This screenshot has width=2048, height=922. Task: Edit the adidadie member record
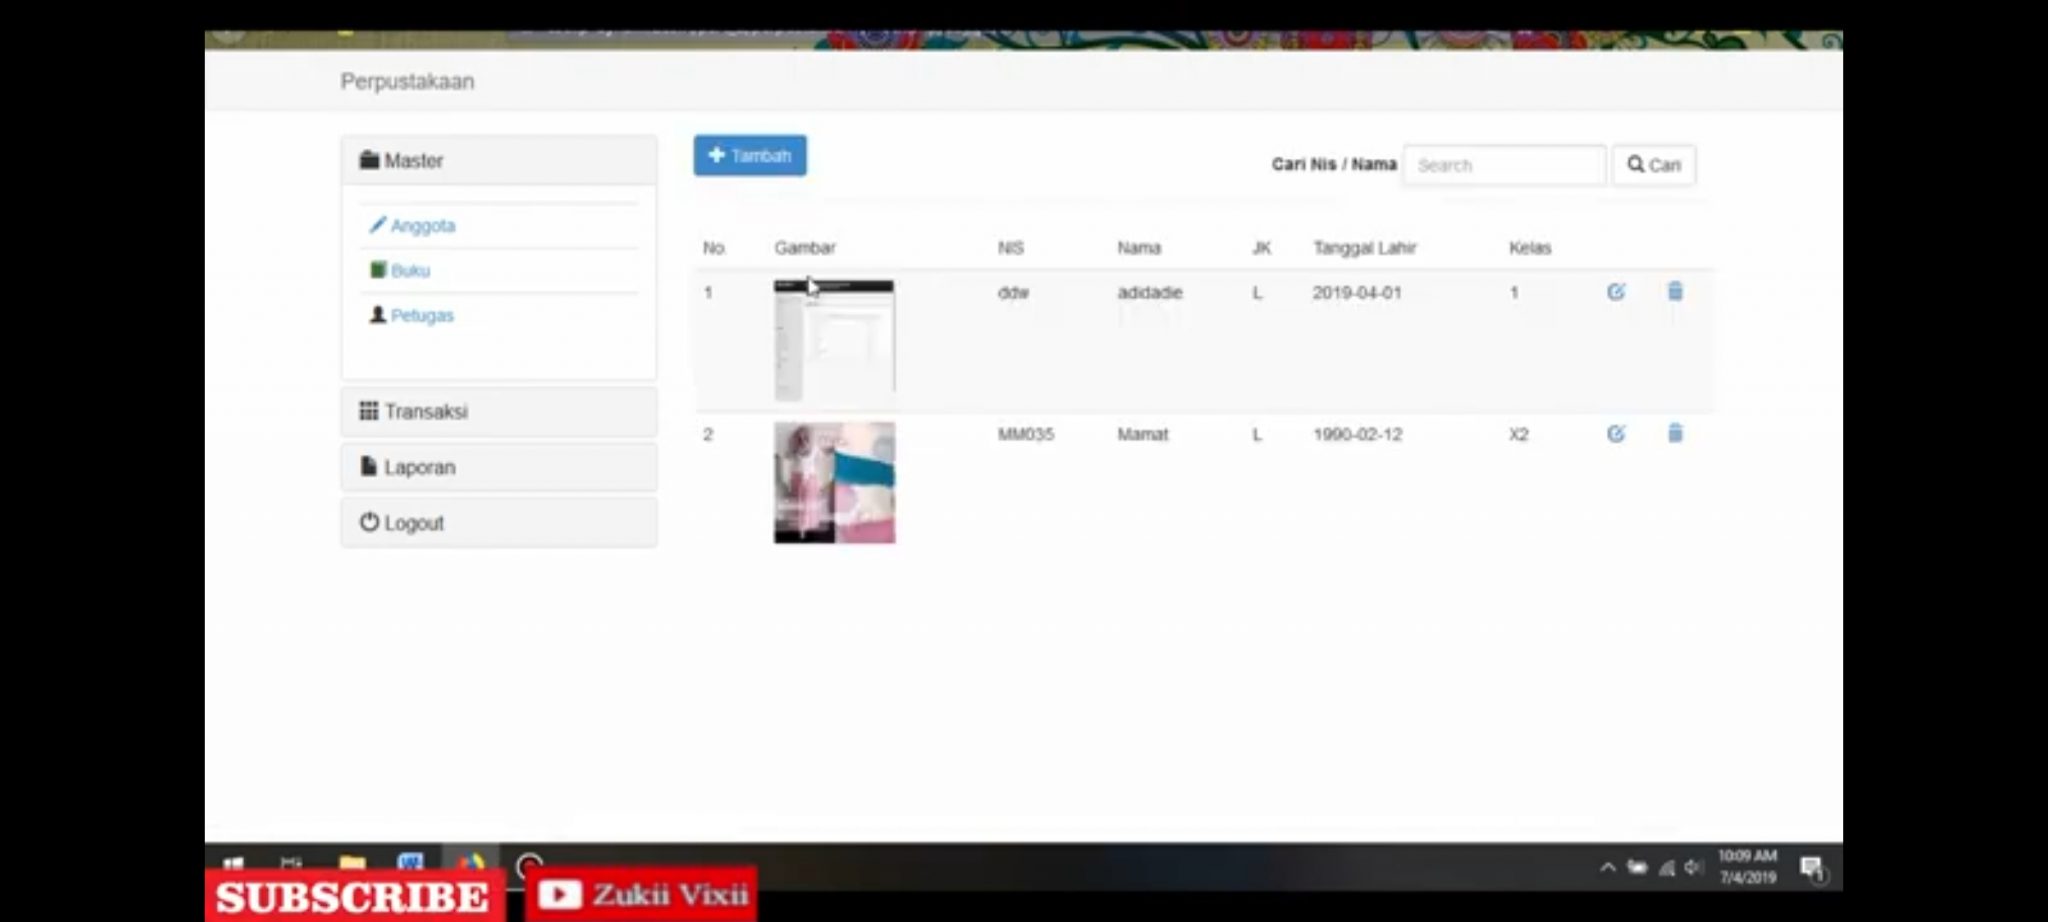[1615, 292]
